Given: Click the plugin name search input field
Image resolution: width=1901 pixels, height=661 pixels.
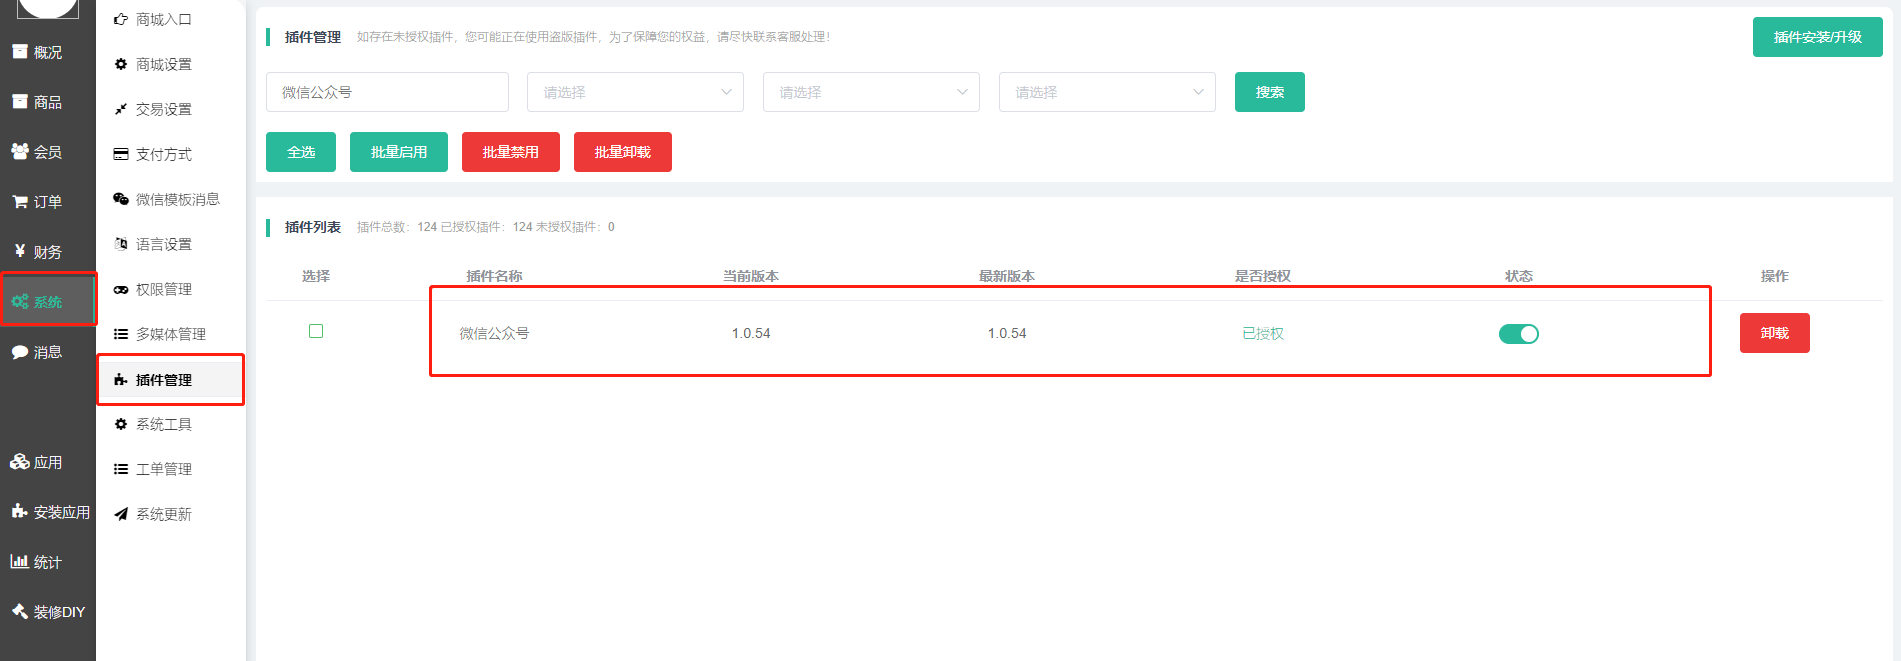Looking at the screenshot, I should pos(387,92).
